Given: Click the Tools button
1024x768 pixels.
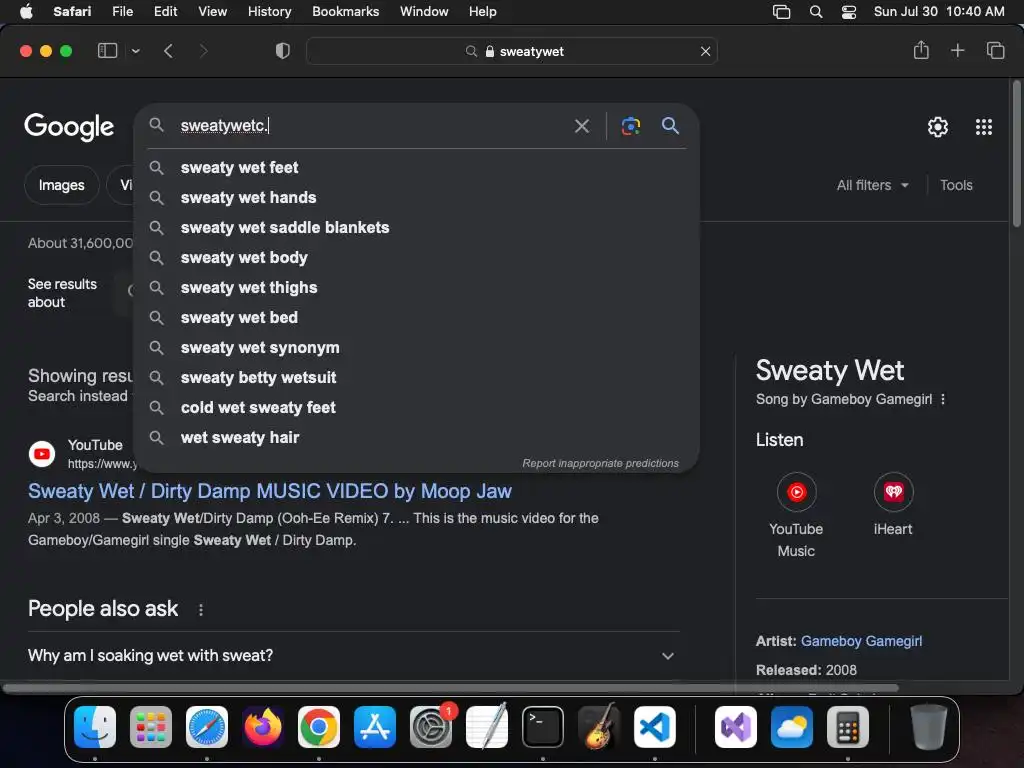Looking at the screenshot, I should coord(956,185).
